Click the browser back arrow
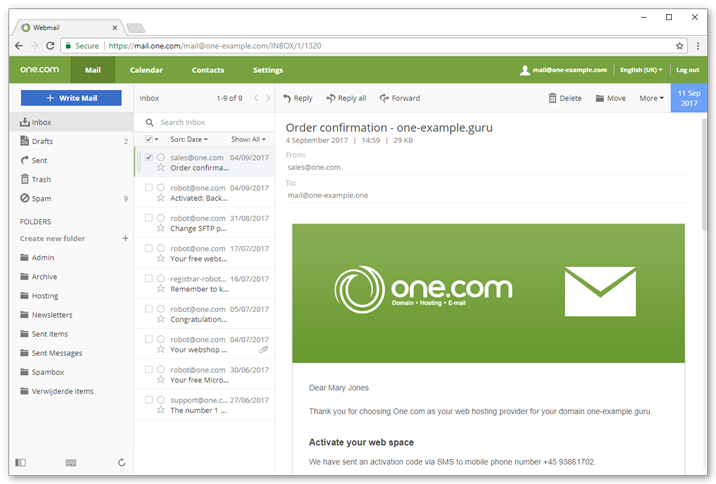Viewport: 716px width, 484px height. (19, 46)
